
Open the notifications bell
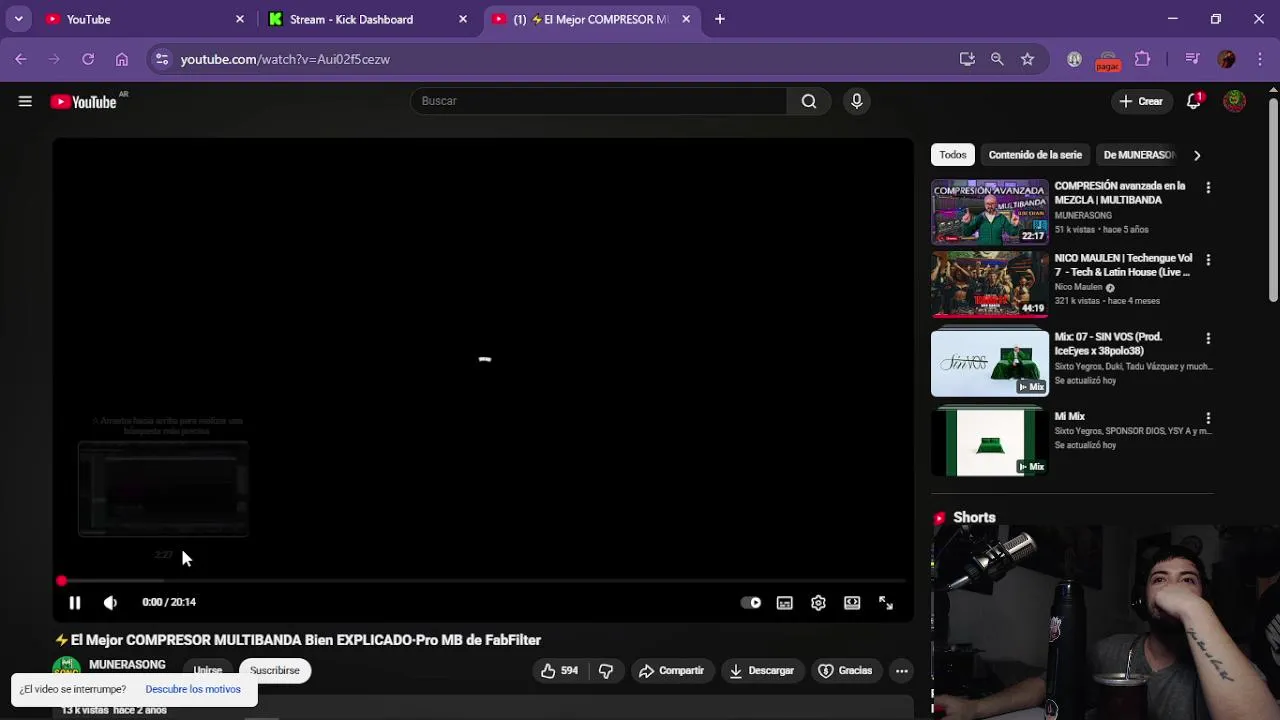click(x=1194, y=101)
